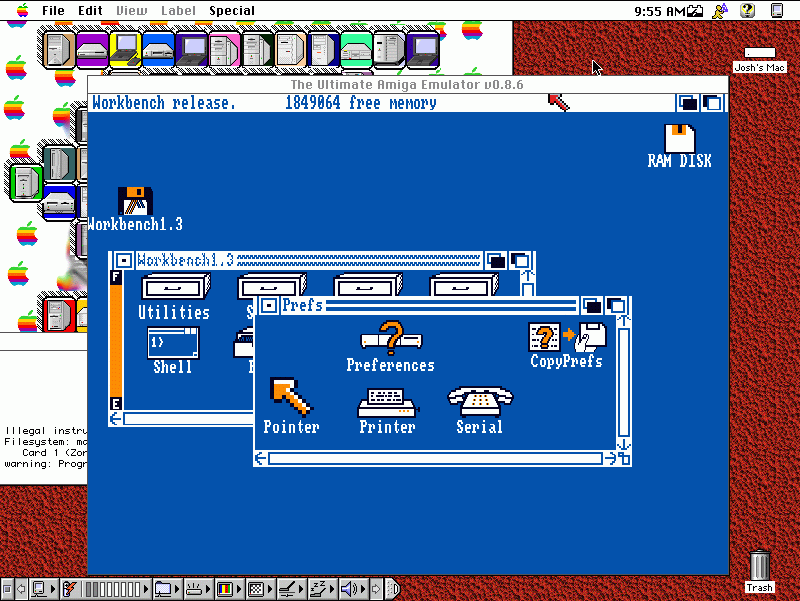The height and width of the screenshot is (601, 800).
Task: Open the Serial telephone icon
Action: pos(480,402)
